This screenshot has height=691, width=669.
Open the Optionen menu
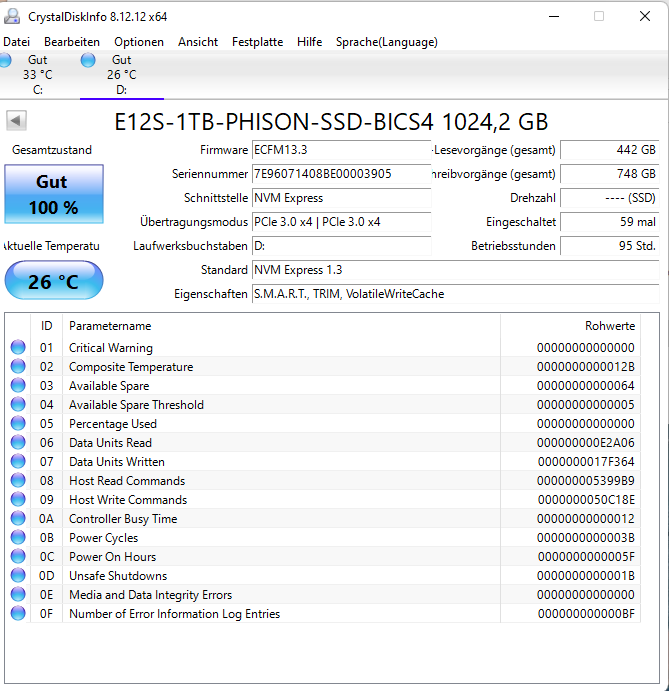tap(139, 42)
